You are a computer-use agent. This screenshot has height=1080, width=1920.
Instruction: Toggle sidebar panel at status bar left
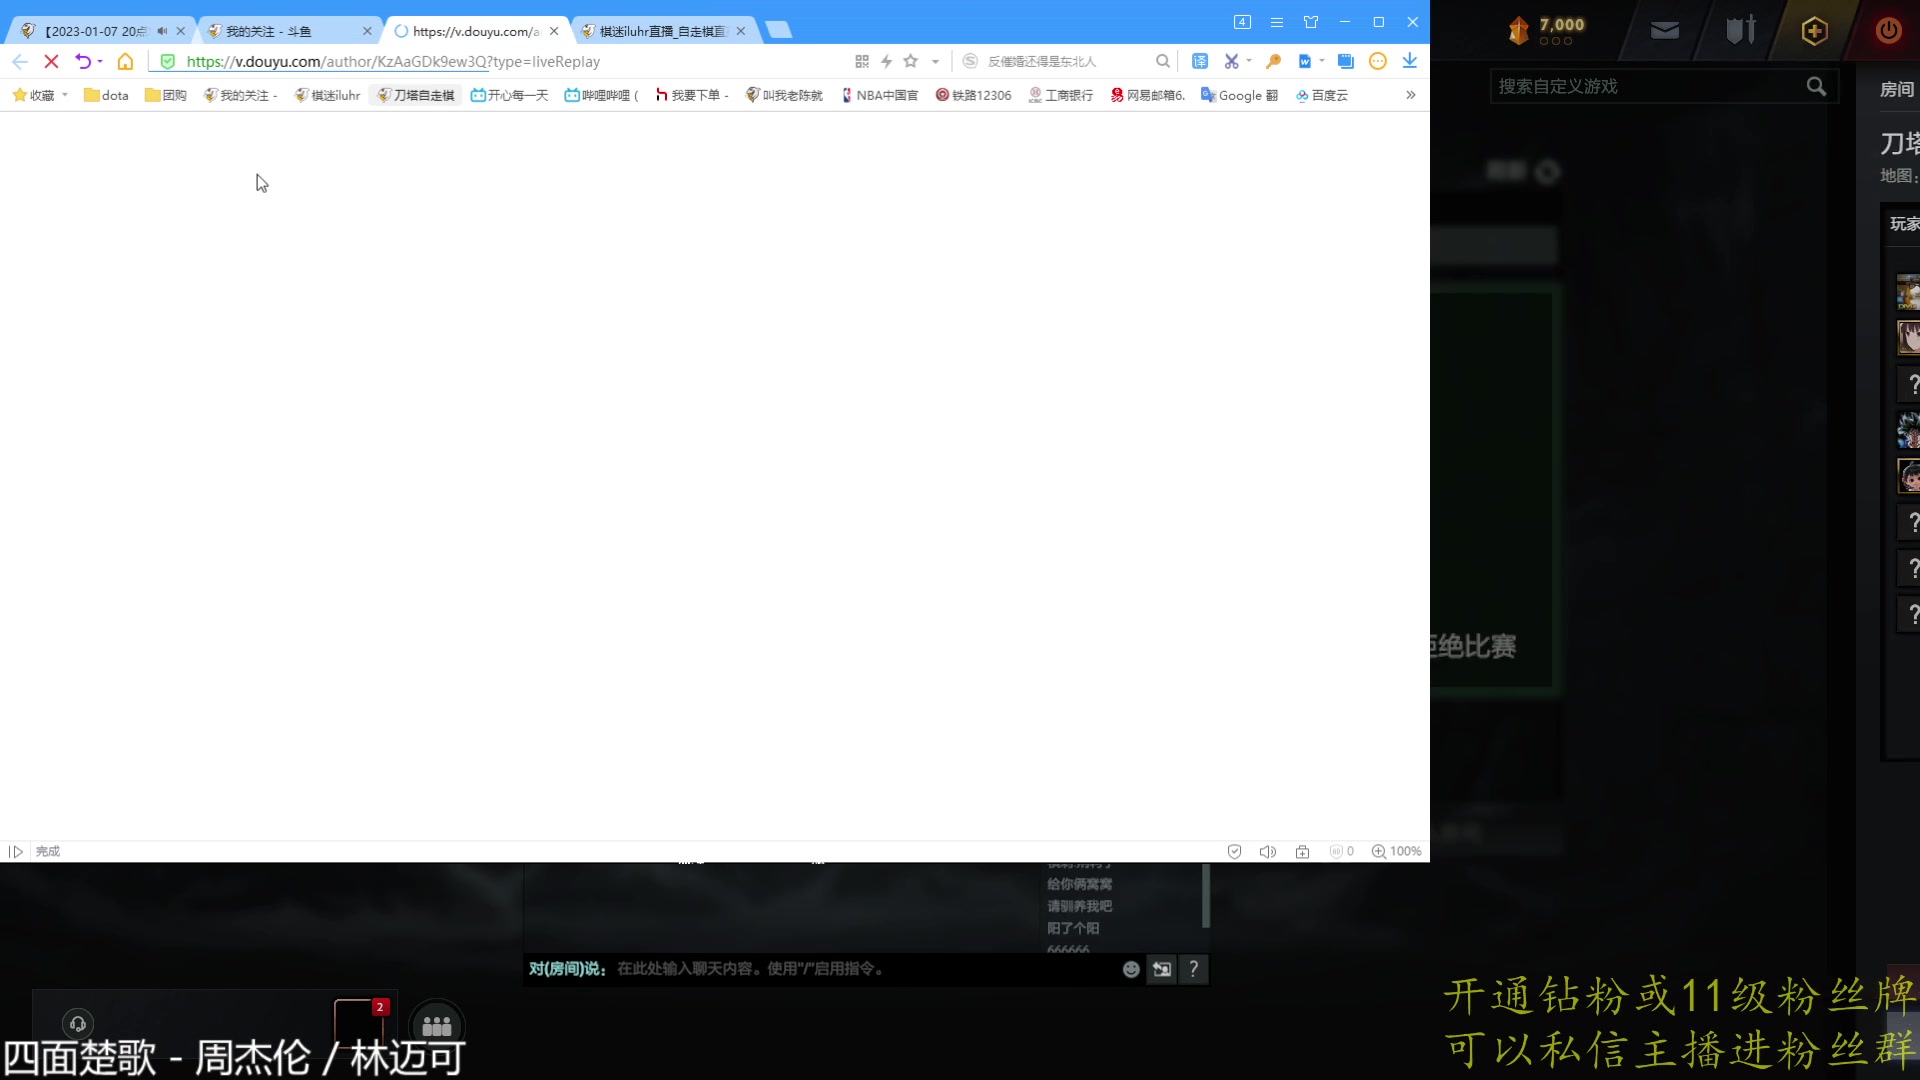16,852
